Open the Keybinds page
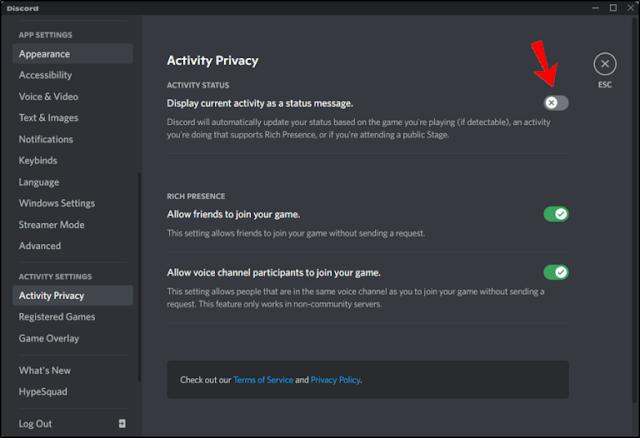Screen dimensions: 640x438 [73, 160]
